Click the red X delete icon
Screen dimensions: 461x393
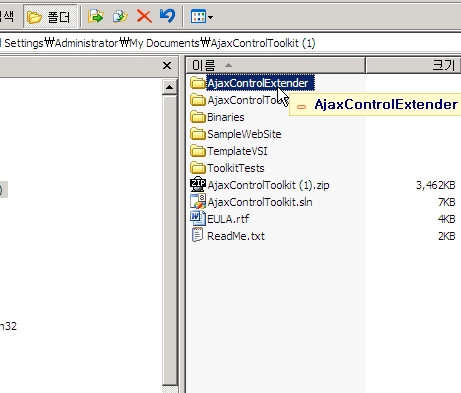point(144,16)
